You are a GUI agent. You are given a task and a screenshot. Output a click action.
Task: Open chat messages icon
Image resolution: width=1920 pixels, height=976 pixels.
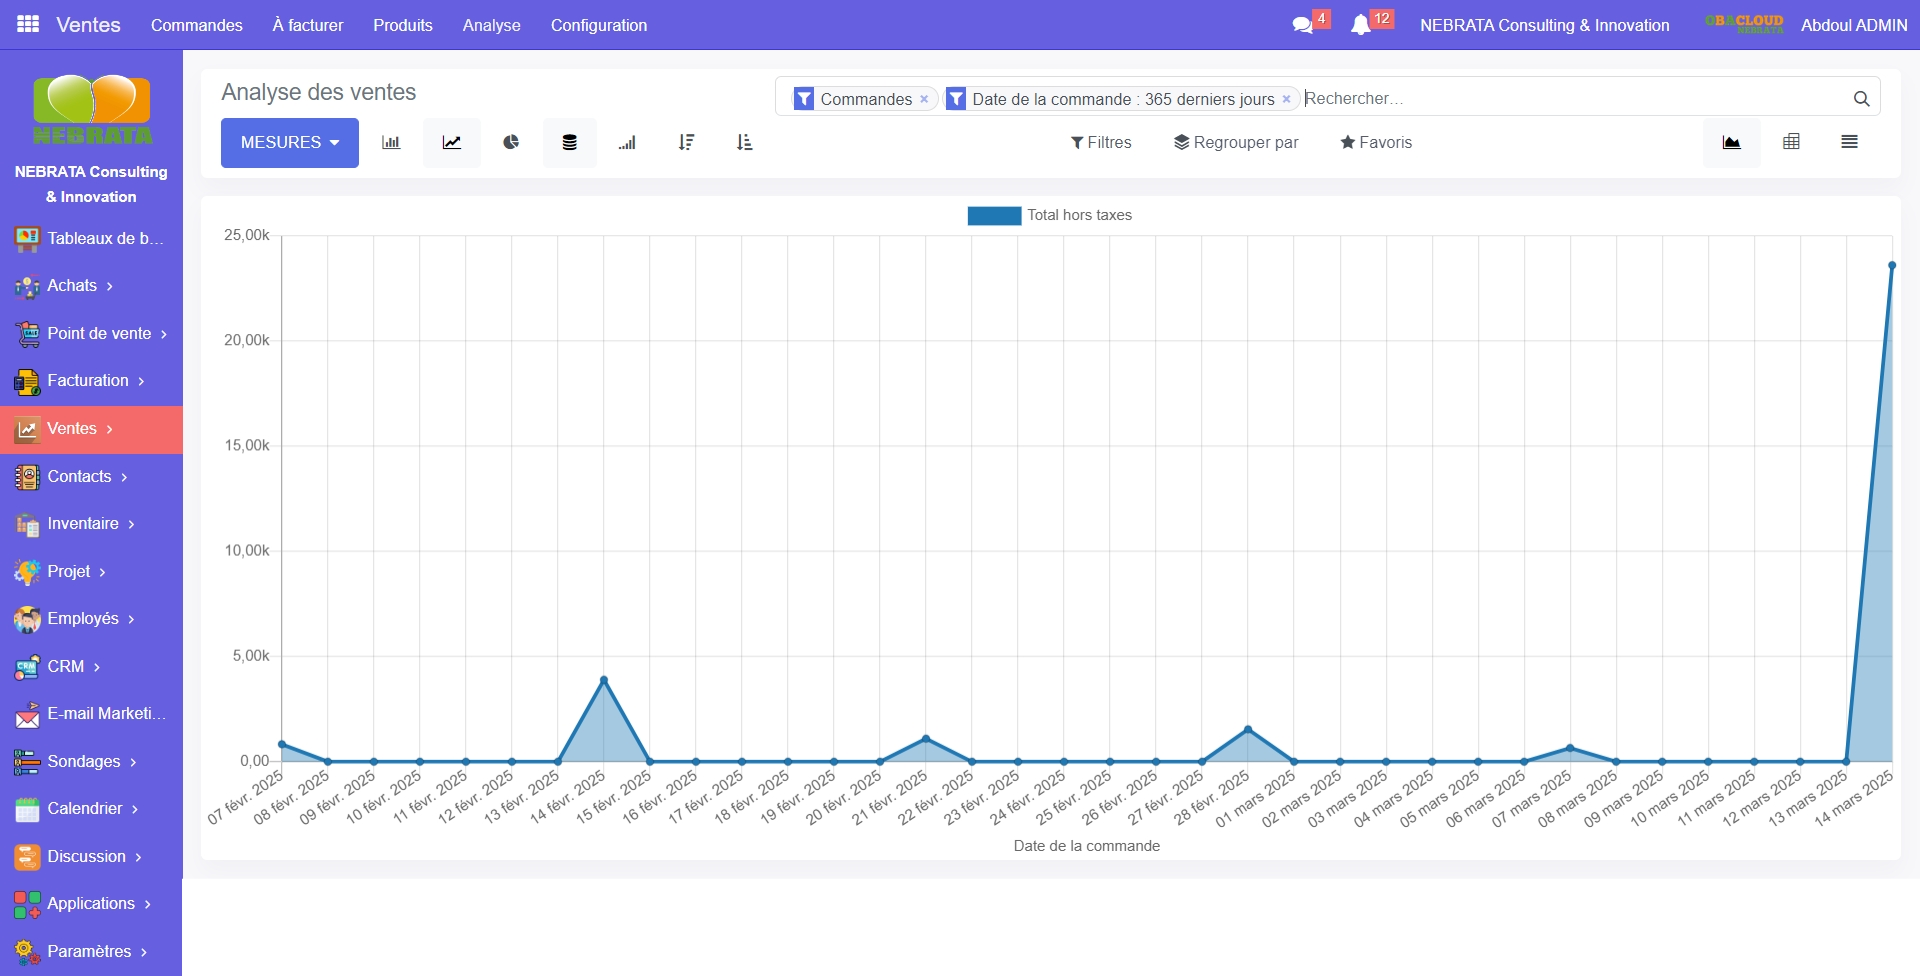coord(1302,25)
